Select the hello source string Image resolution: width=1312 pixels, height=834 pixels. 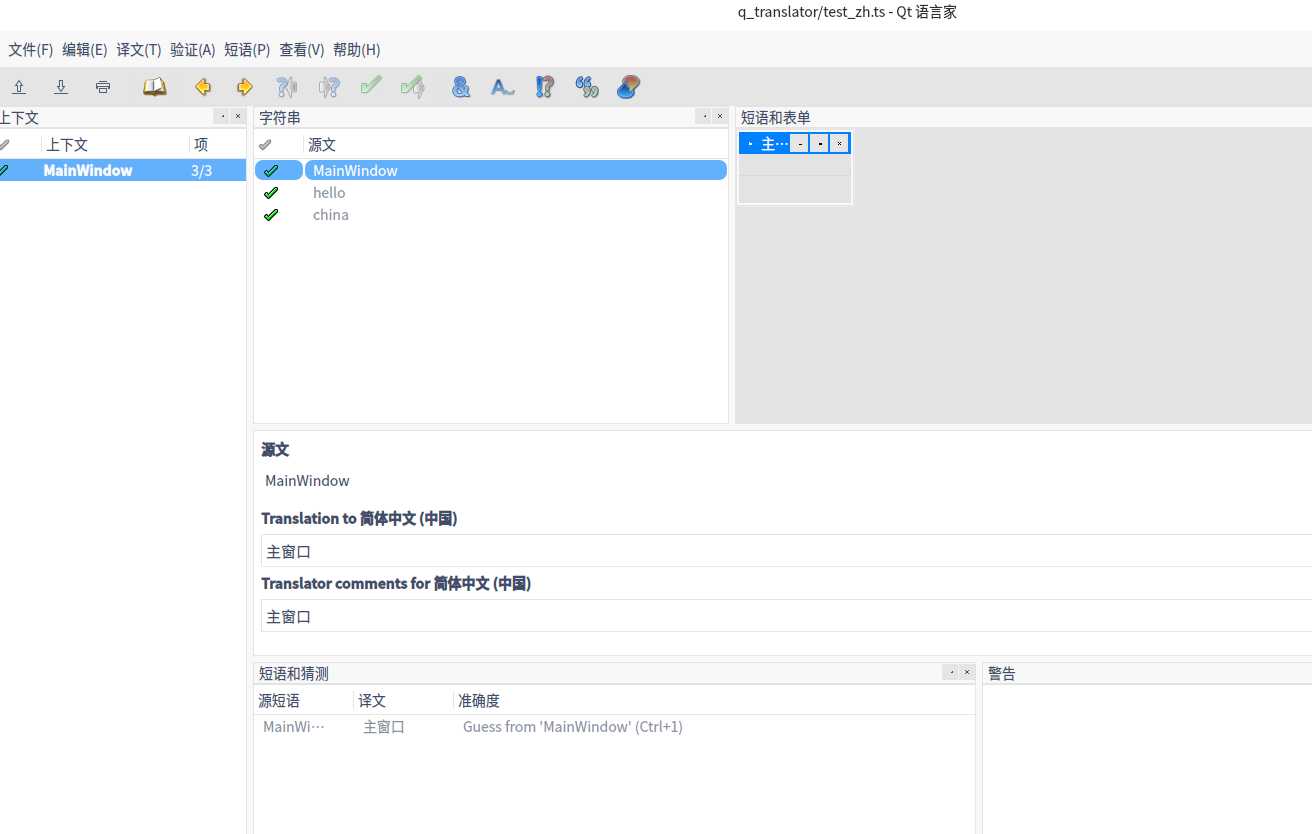[329, 192]
